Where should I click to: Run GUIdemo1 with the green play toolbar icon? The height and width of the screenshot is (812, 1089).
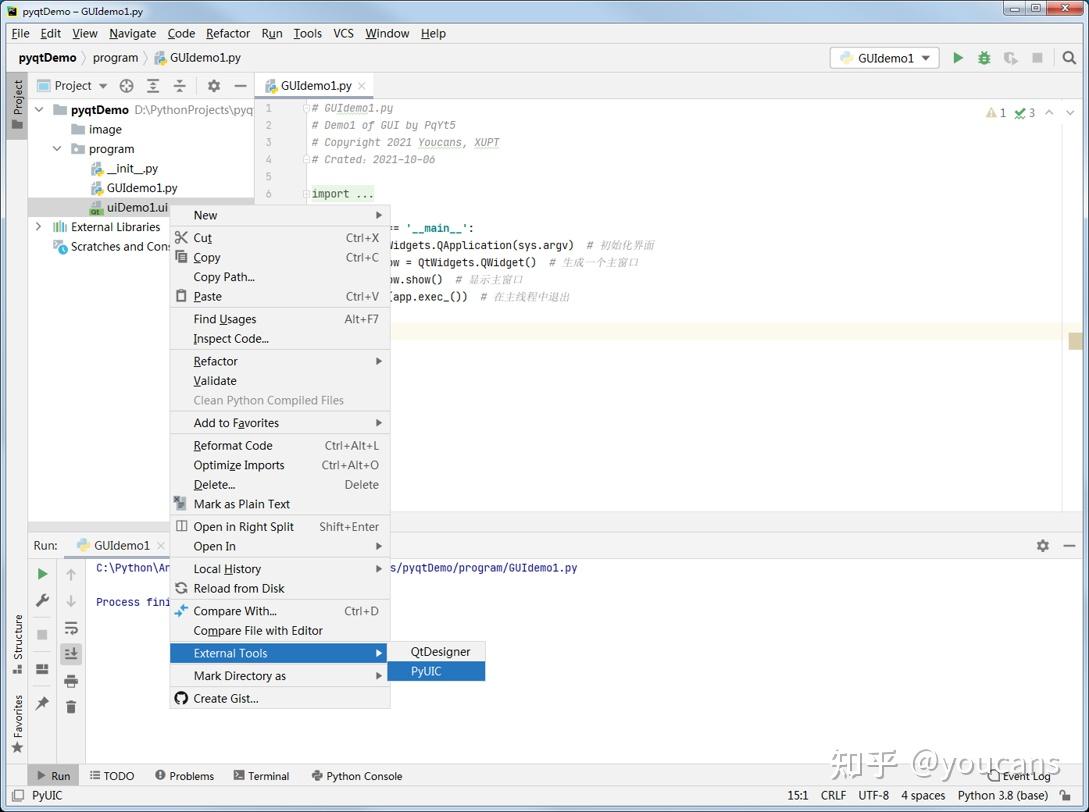[957, 58]
